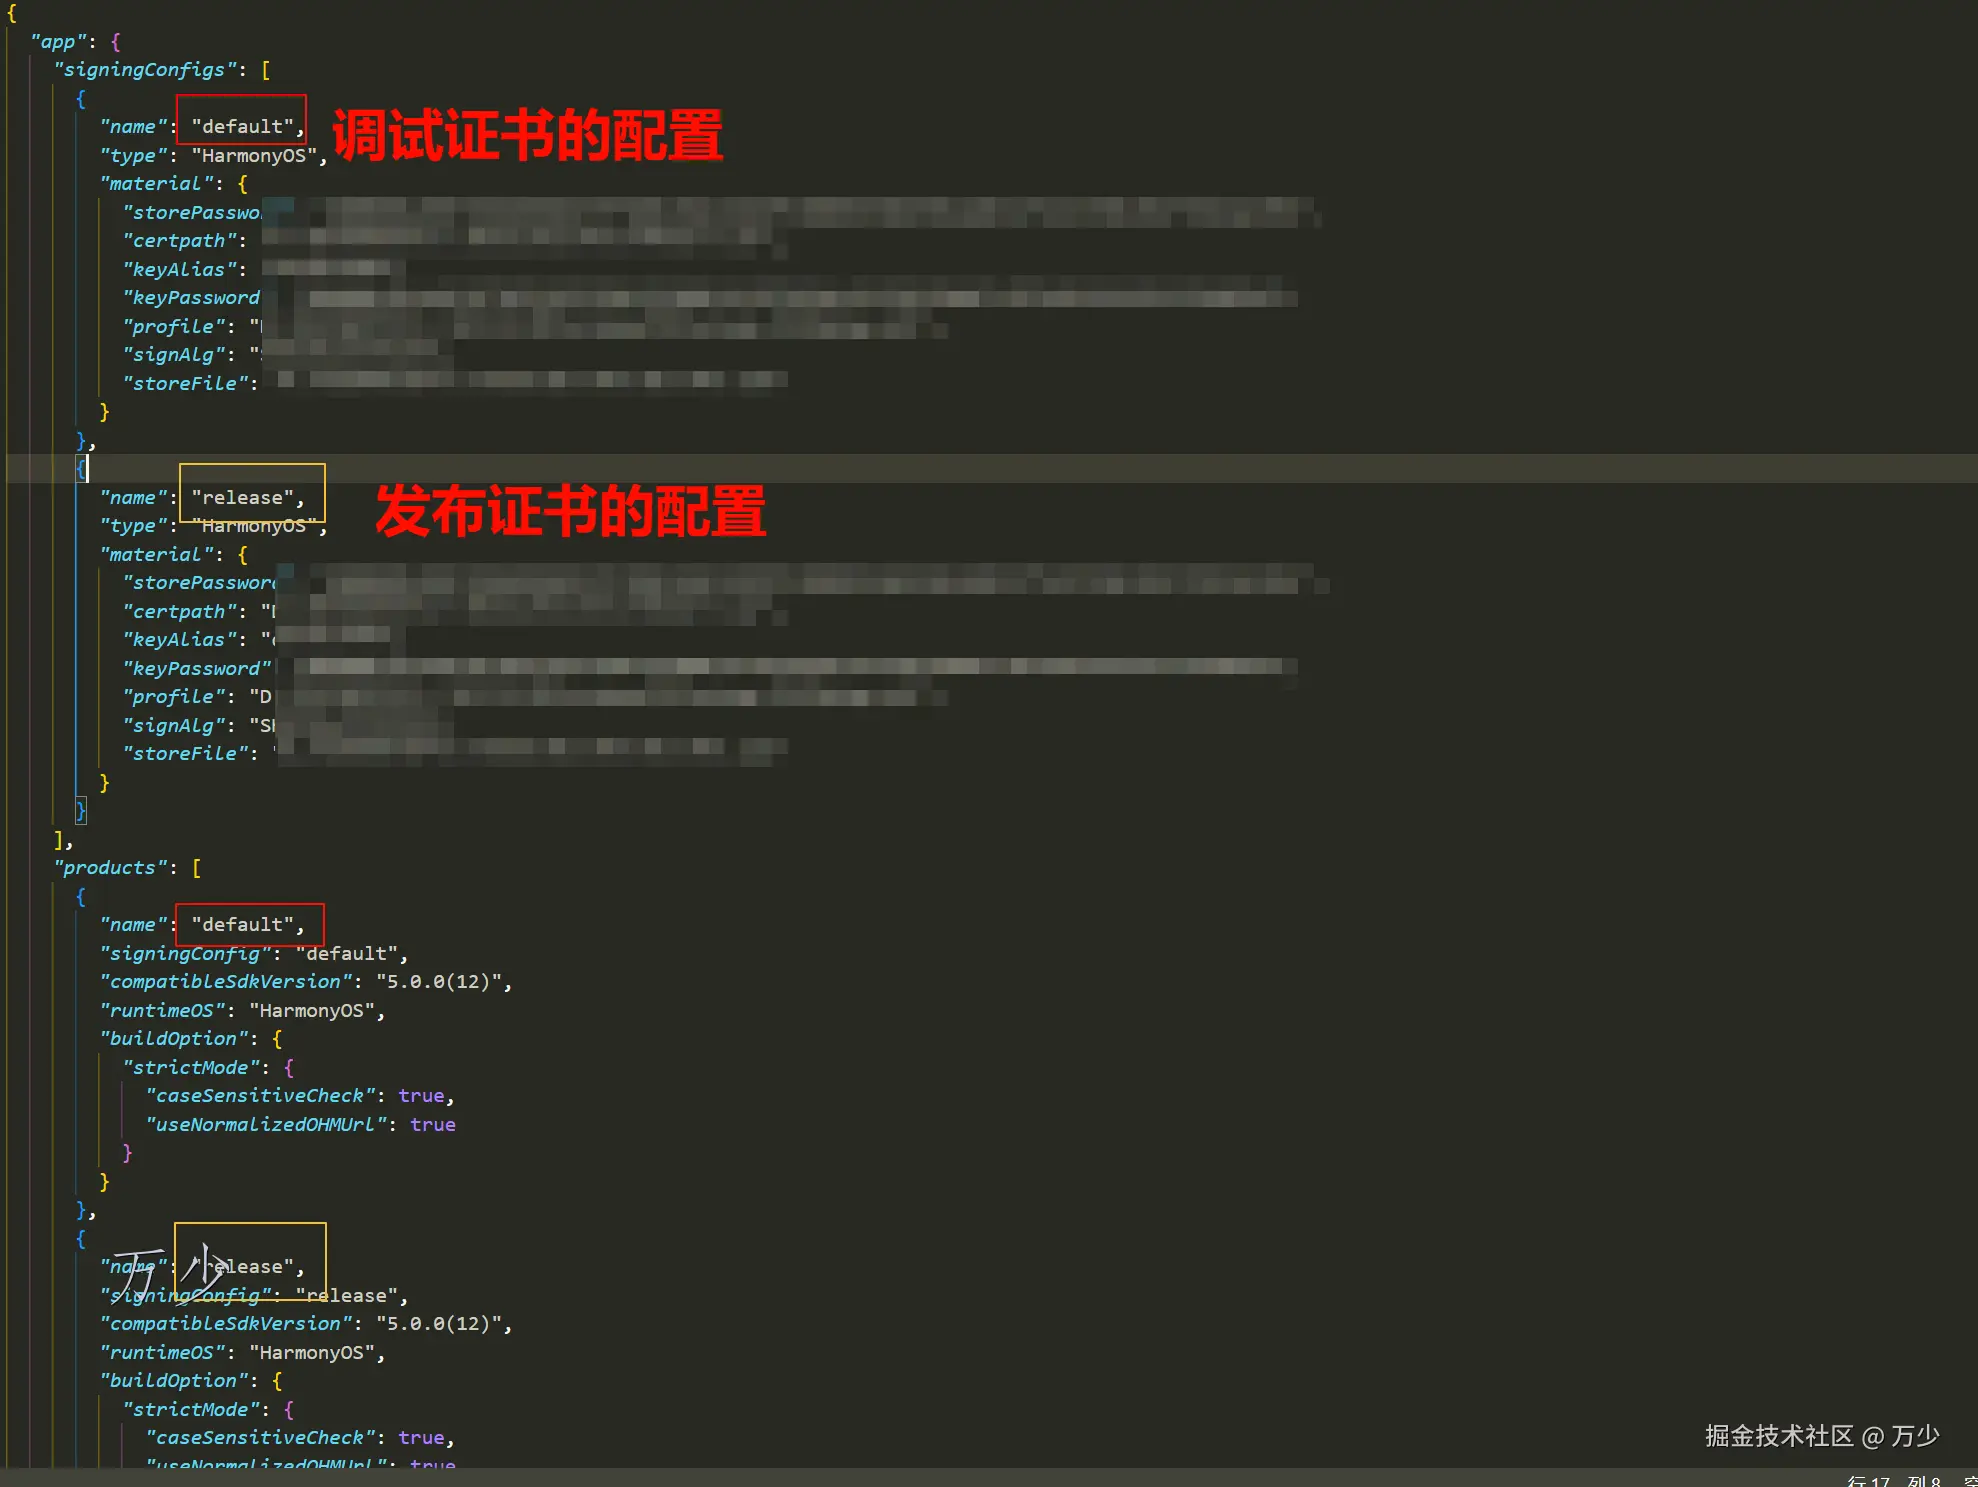Image resolution: width=1978 pixels, height=1487 pixels.
Task: Click the true value of caseSensitiveCheck
Action: tap(421, 1095)
